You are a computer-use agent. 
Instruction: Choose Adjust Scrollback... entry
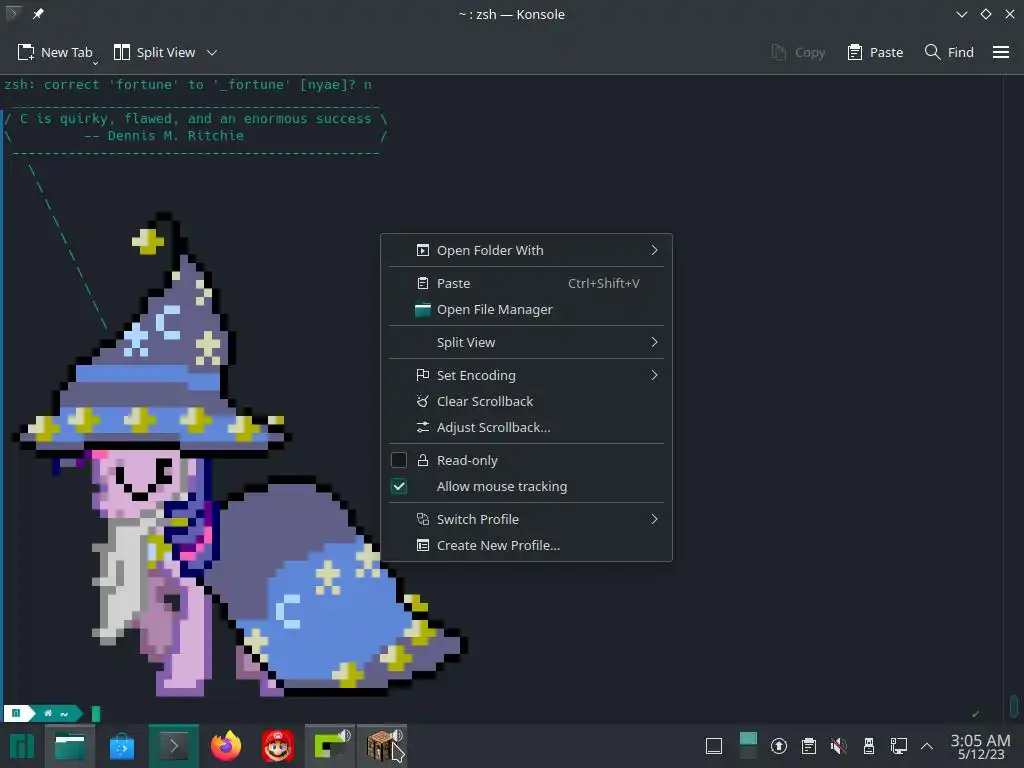point(526,428)
